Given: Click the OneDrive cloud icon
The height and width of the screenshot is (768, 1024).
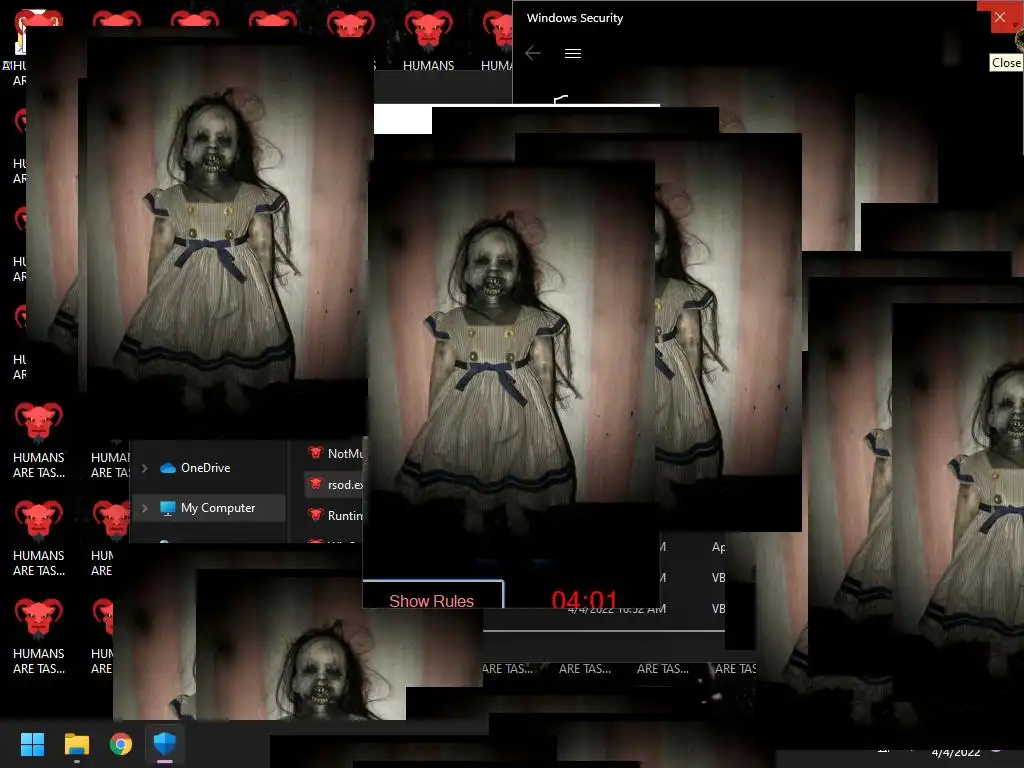Looking at the screenshot, I should coord(168,468).
